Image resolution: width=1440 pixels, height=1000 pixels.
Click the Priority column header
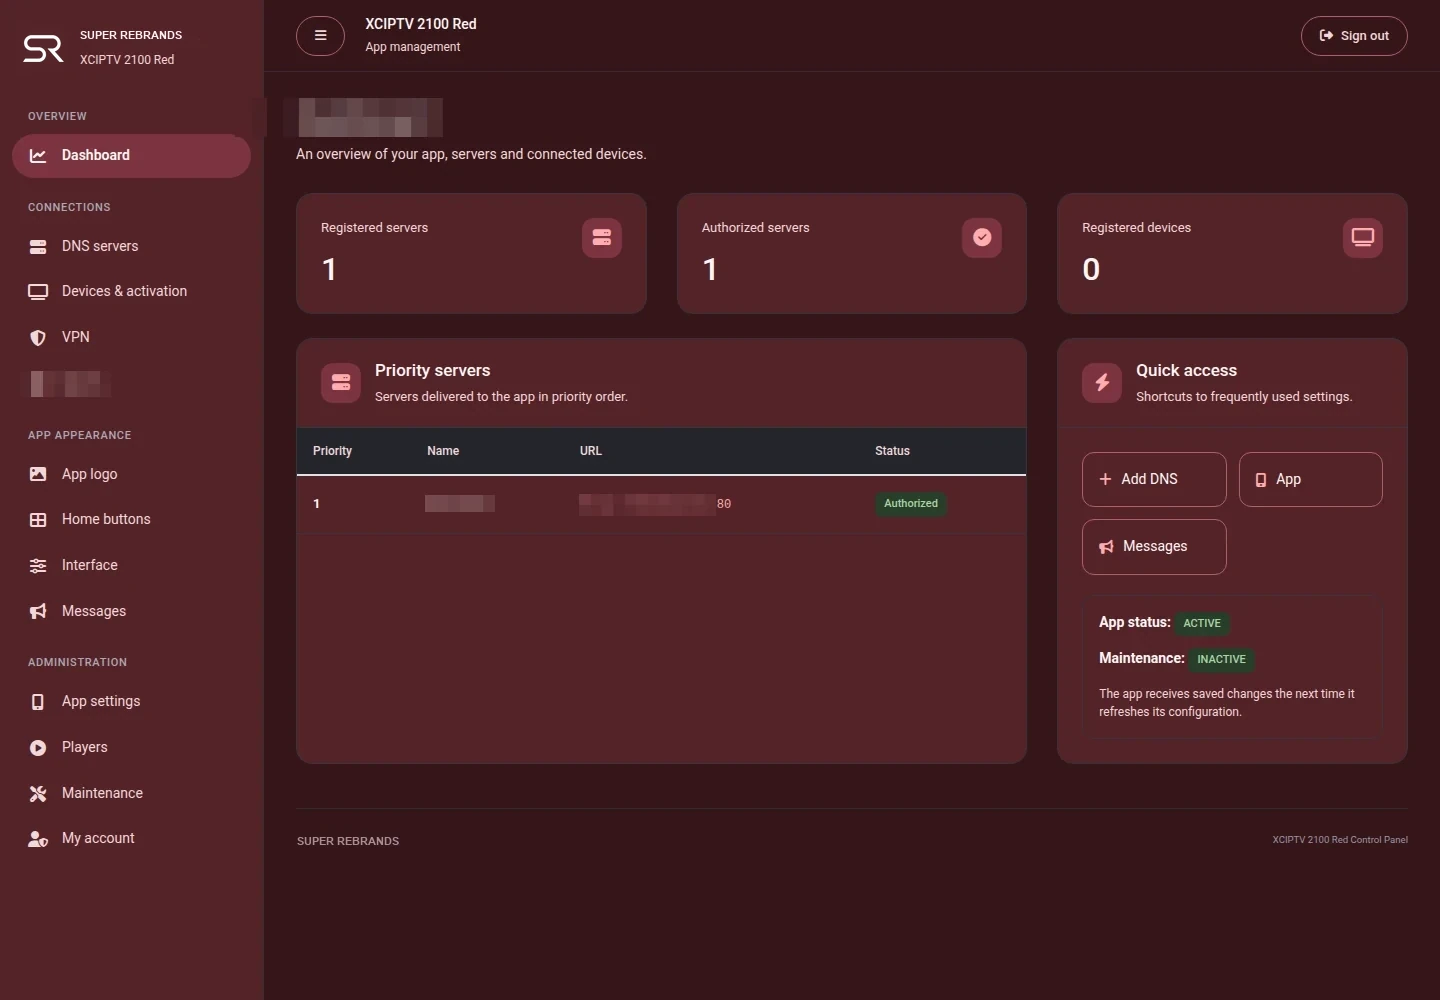click(x=333, y=451)
